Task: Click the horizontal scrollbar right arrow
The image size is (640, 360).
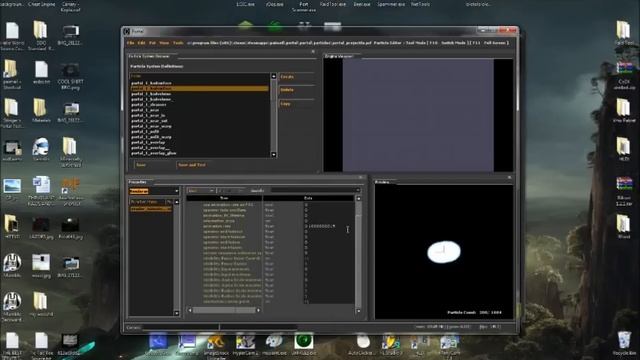Action: point(258,310)
